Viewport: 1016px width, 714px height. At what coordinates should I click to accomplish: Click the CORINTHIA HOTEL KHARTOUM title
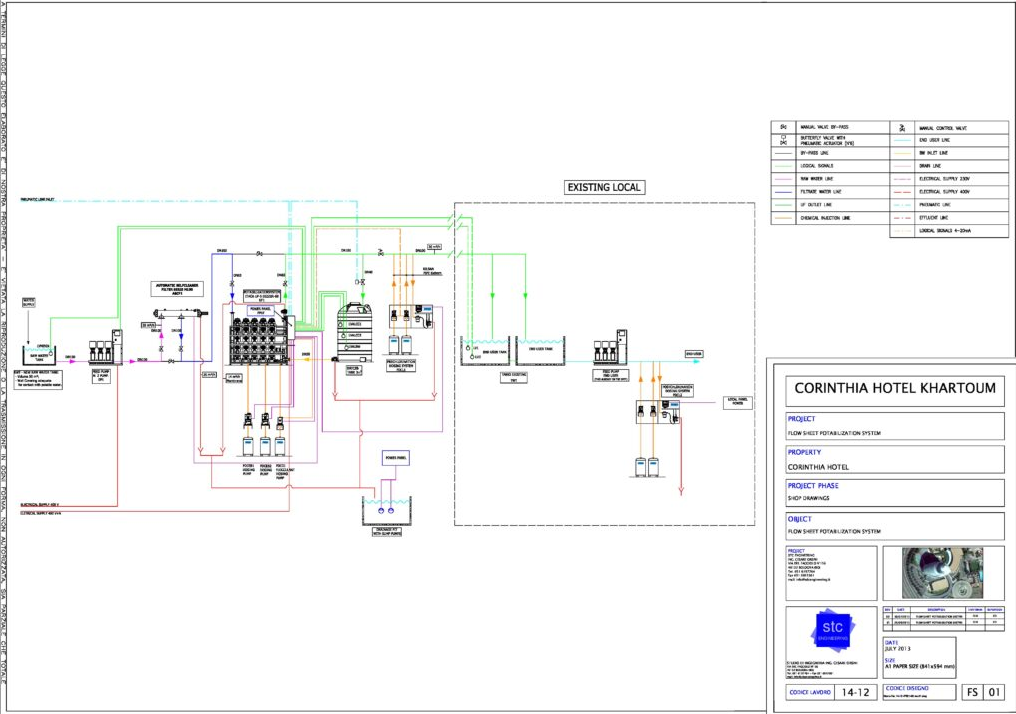coord(895,388)
